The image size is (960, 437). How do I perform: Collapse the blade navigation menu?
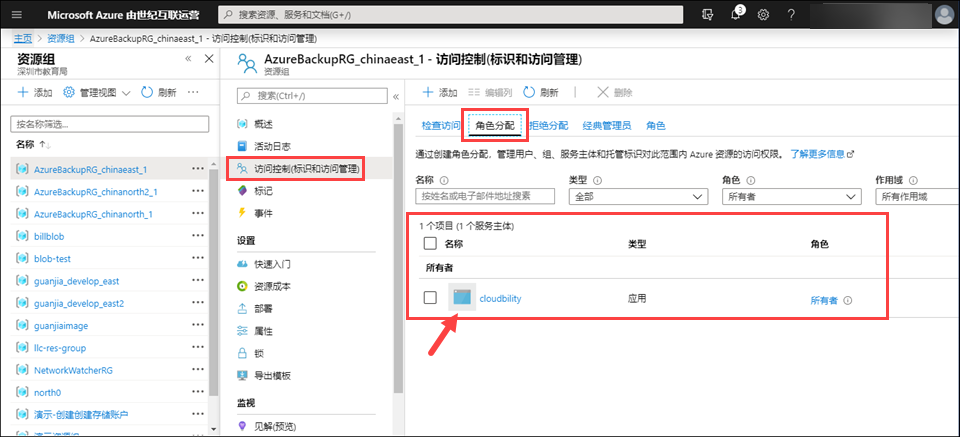click(396, 97)
